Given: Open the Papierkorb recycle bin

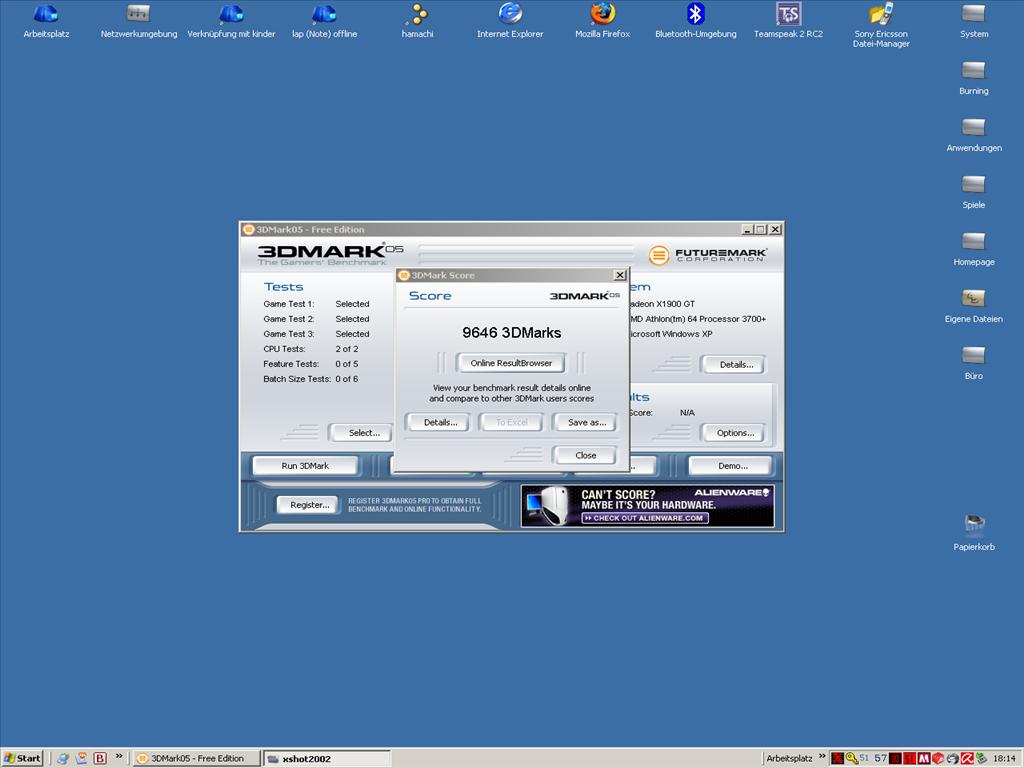Looking at the screenshot, I should click(x=974, y=532).
